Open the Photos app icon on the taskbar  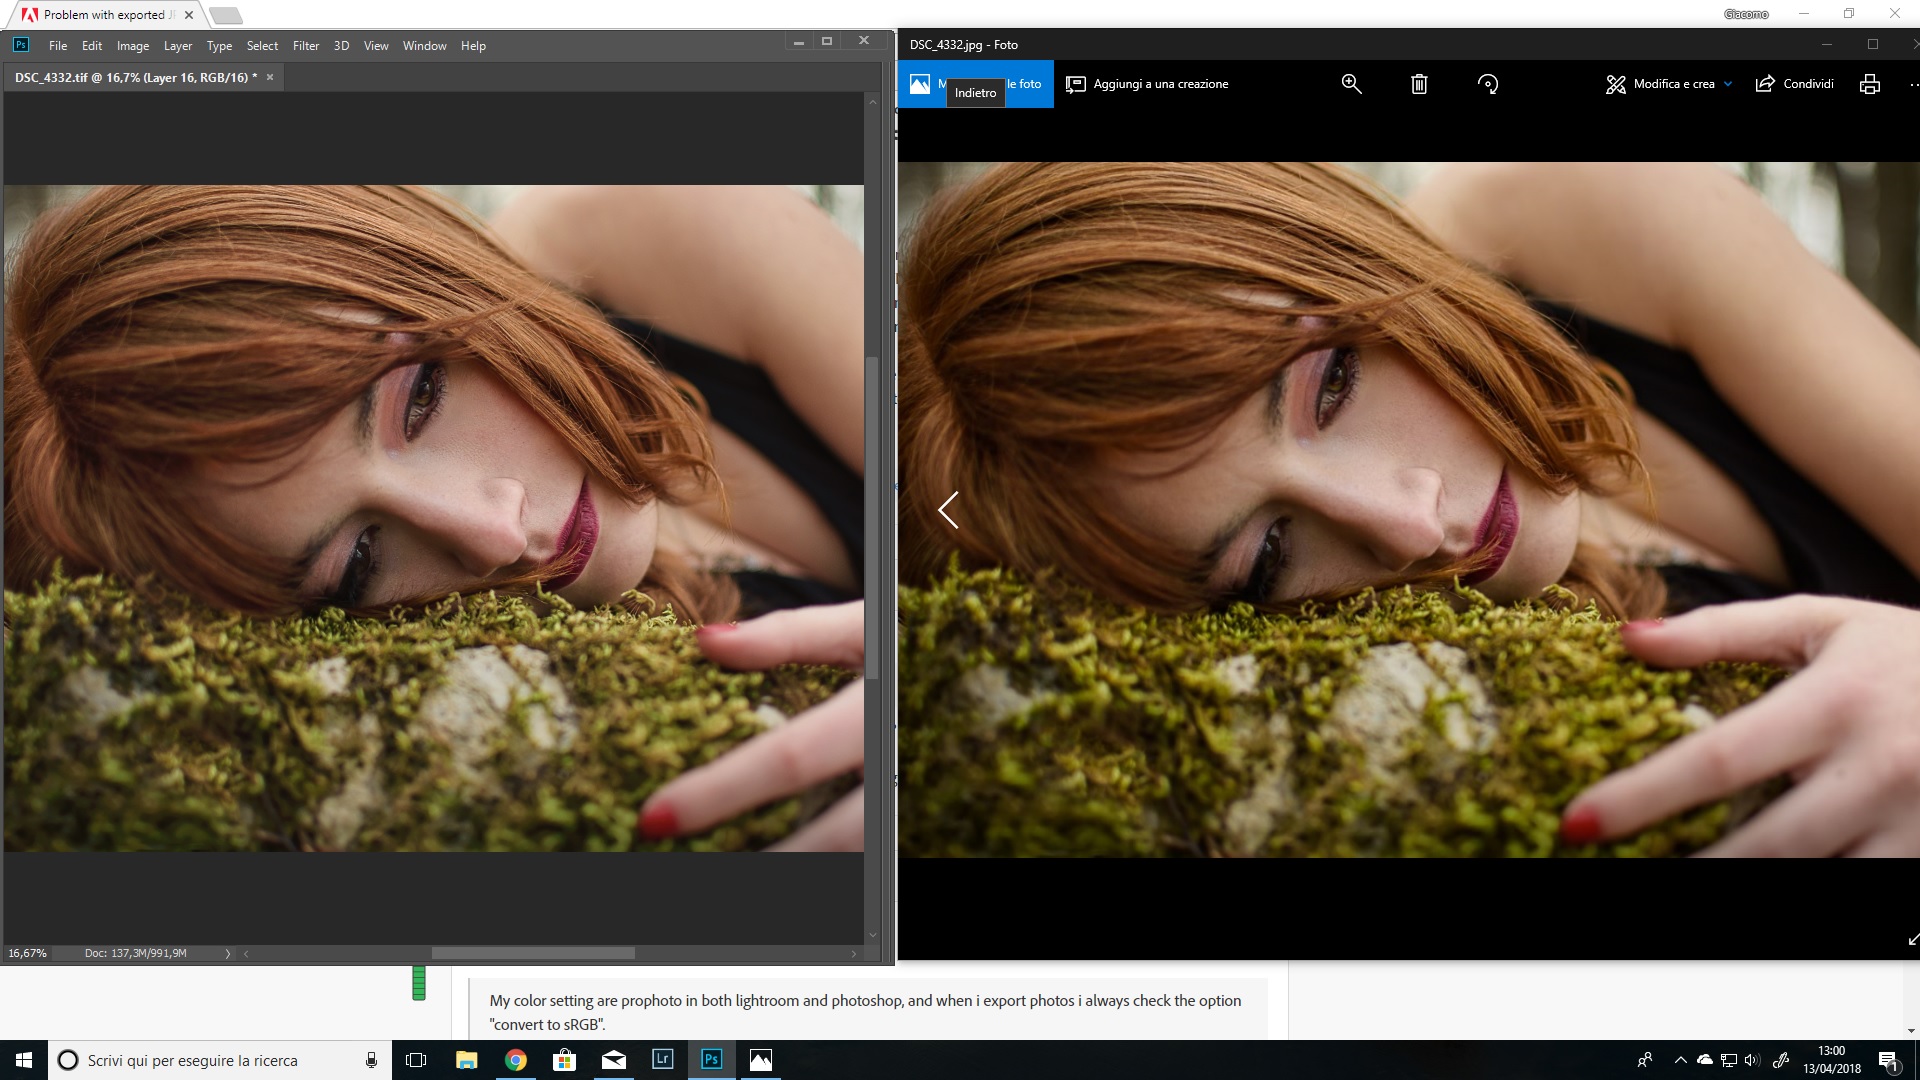coord(760,1060)
